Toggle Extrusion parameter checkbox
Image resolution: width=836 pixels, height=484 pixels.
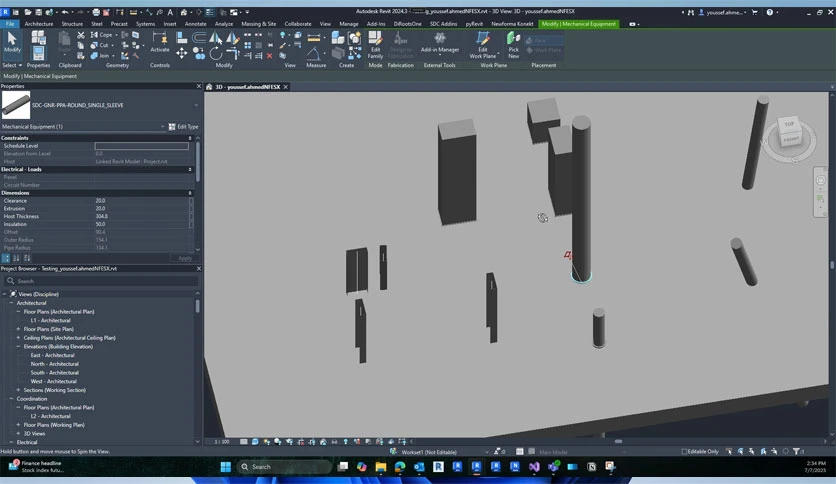(x=191, y=209)
